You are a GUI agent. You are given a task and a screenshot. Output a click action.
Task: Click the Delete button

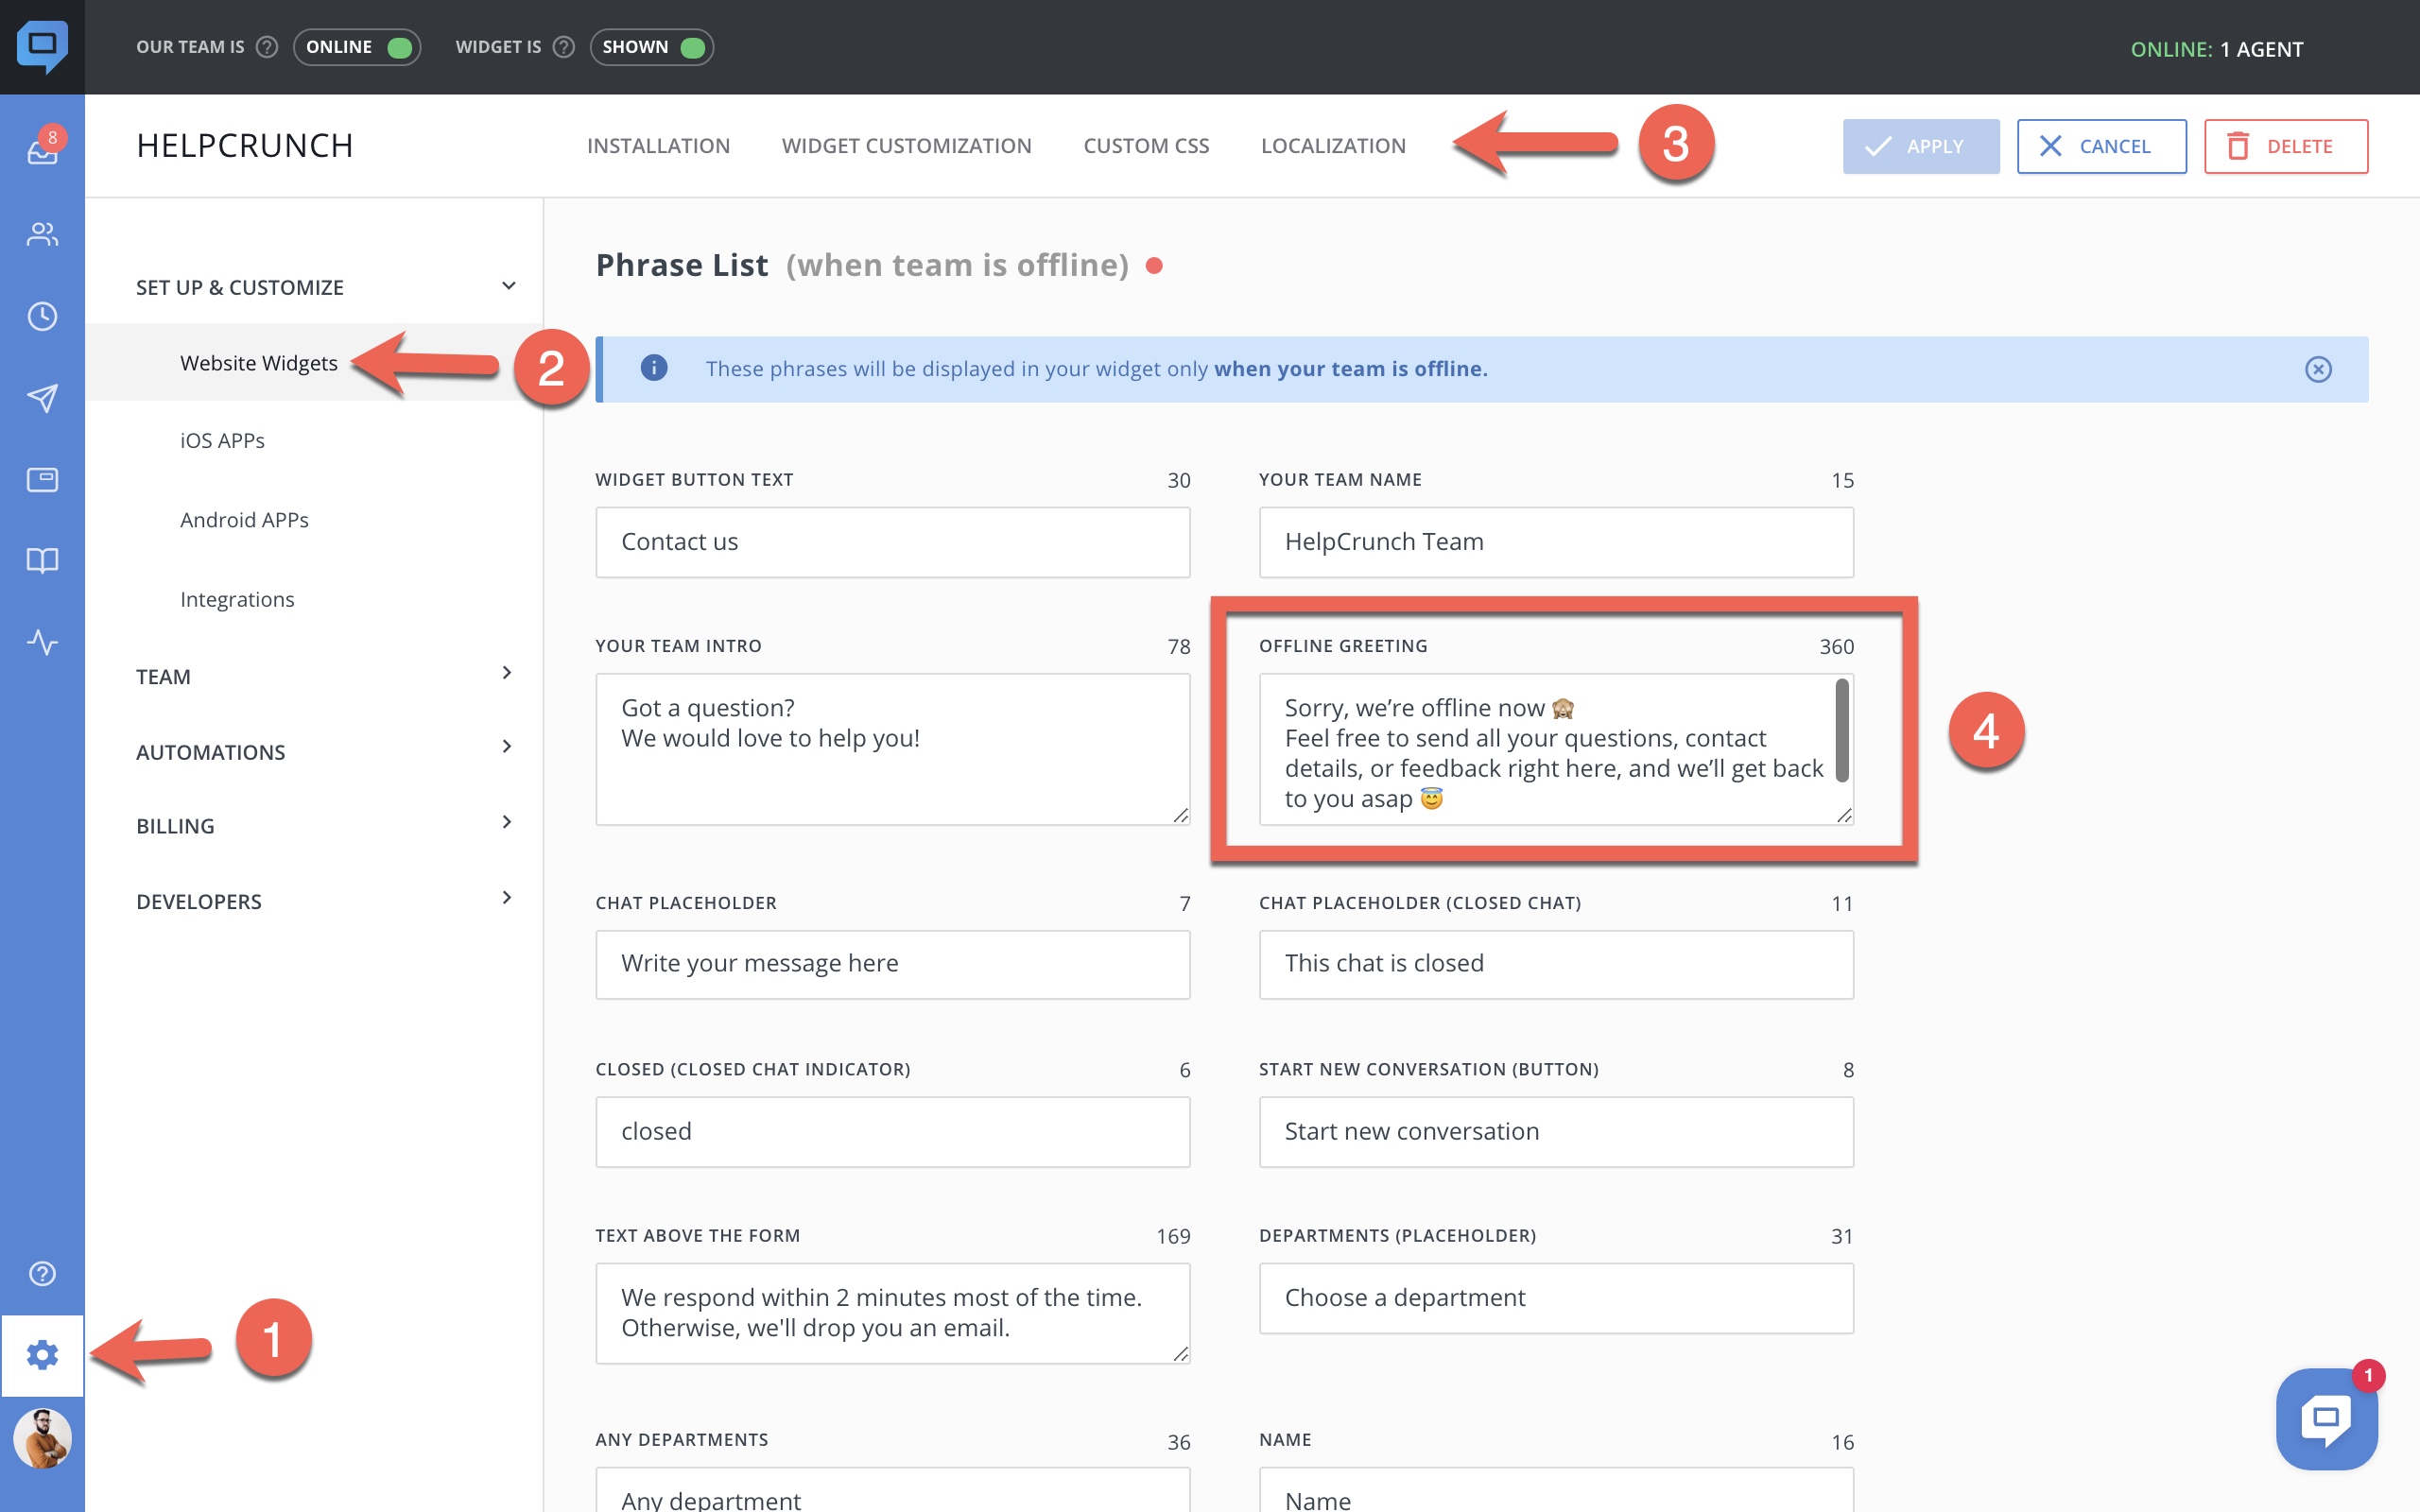click(2285, 146)
